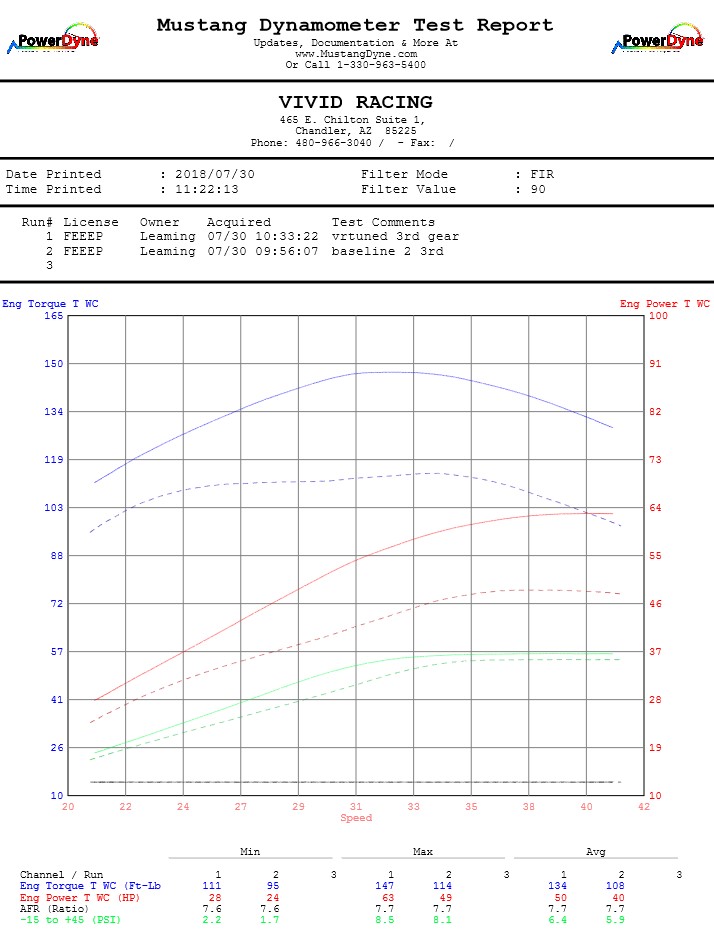Click the max torque value 147
Image resolution: width=714 pixels, height=947 pixels.
(x=384, y=886)
